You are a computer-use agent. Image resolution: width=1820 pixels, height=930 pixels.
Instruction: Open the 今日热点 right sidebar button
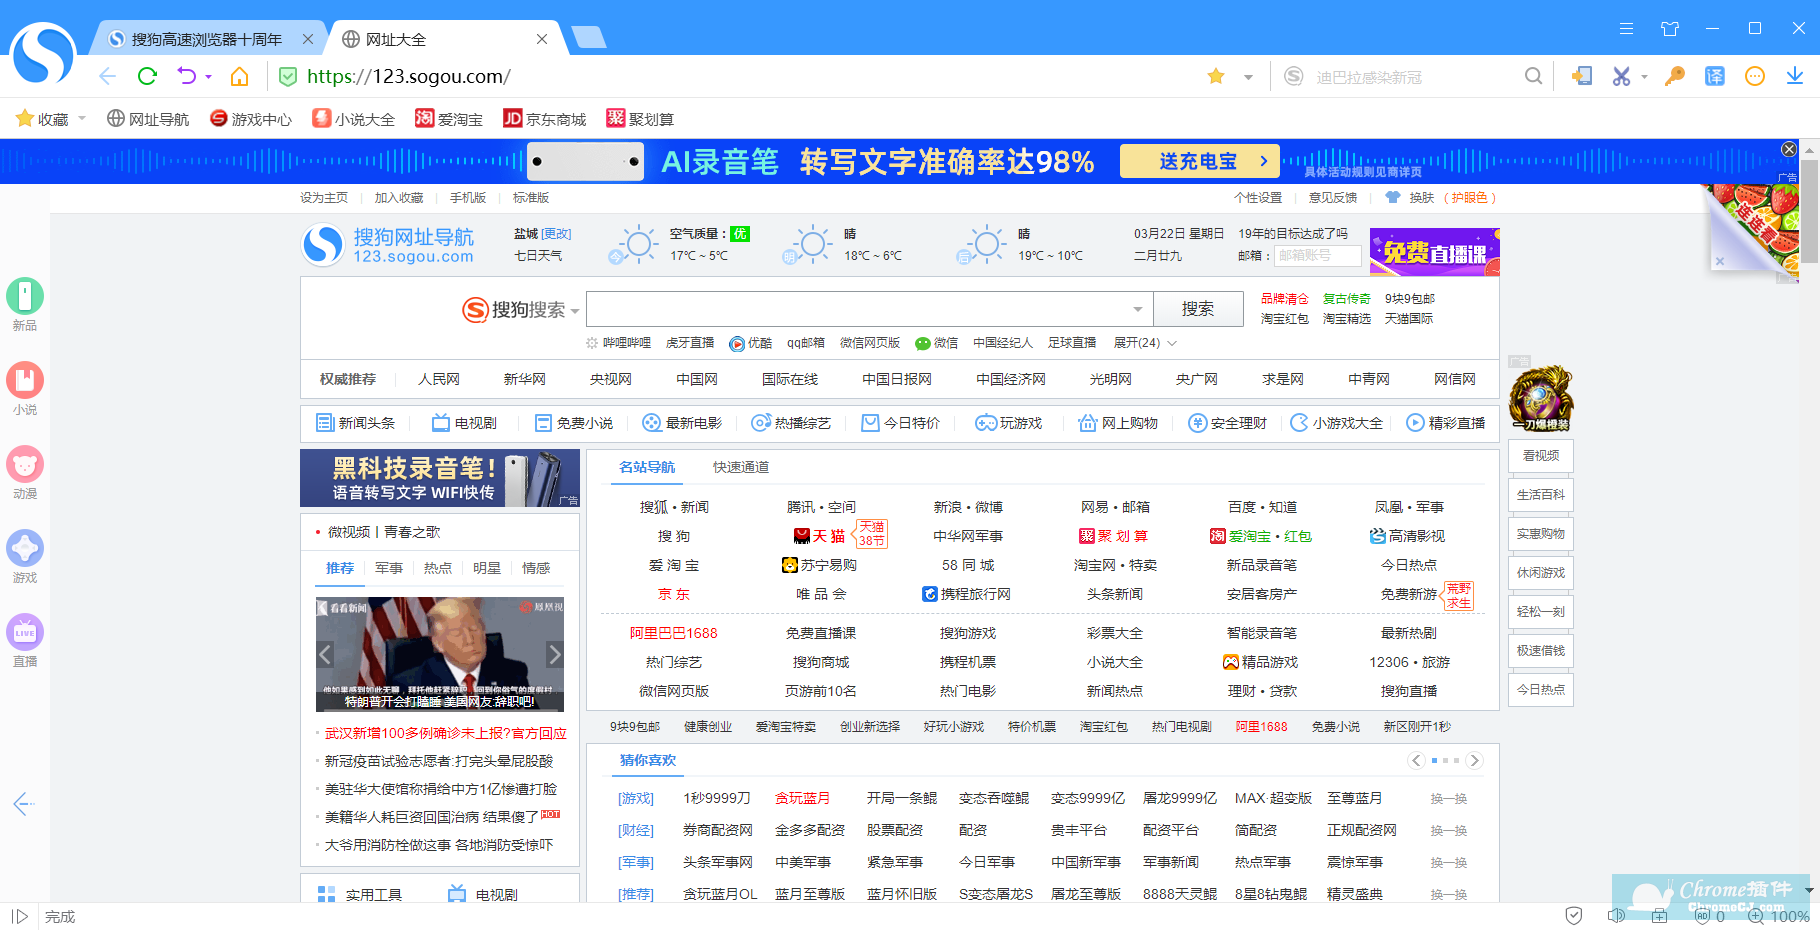point(1541,690)
